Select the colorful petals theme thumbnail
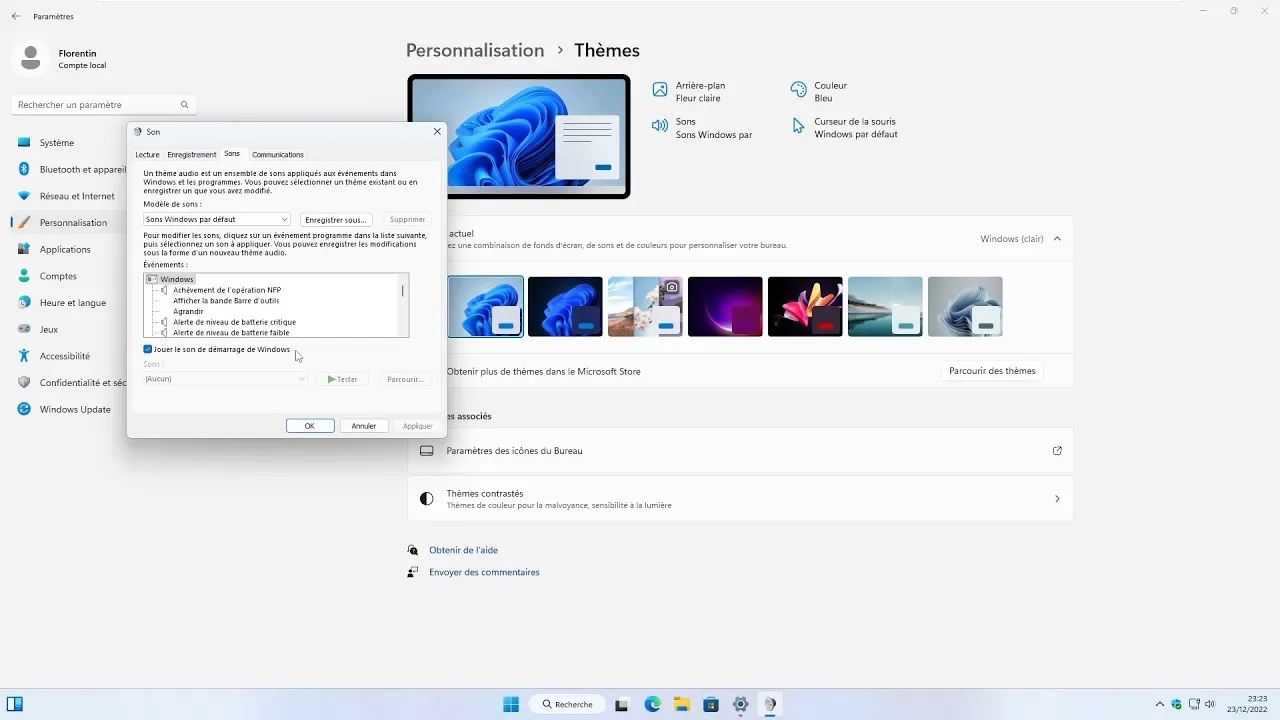The height and width of the screenshot is (720, 1280). tap(805, 306)
